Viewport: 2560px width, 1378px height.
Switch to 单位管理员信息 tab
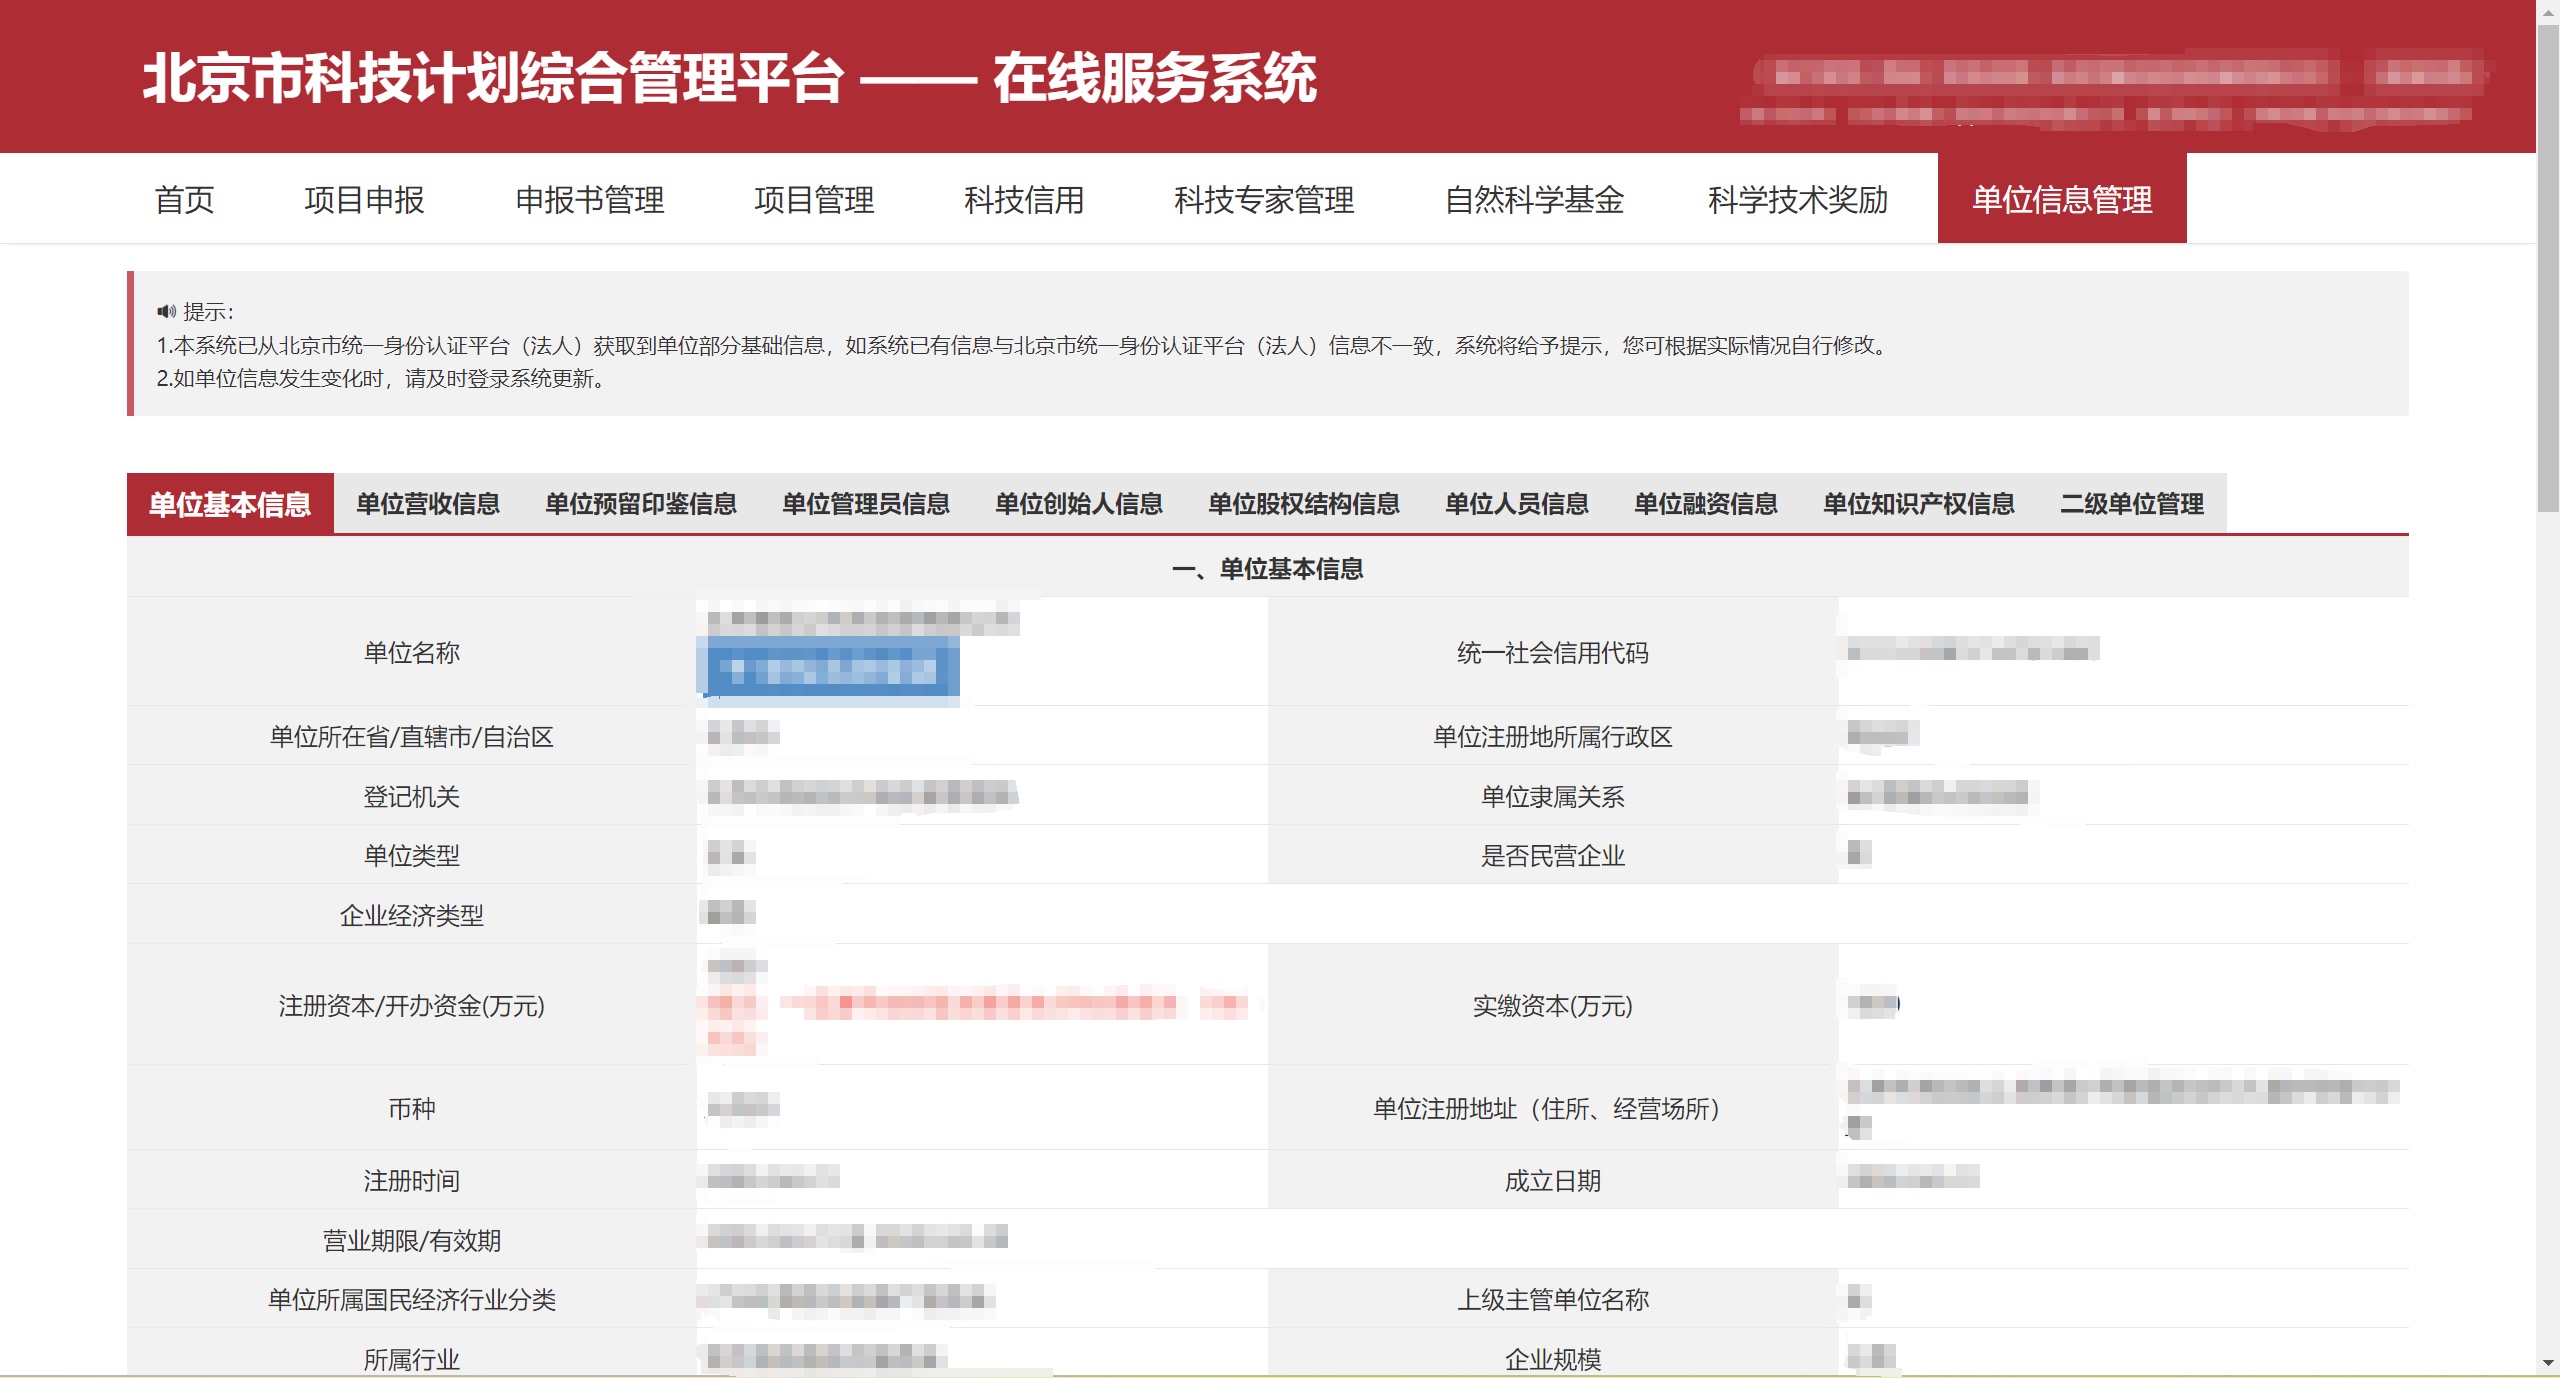click(866, 504)
